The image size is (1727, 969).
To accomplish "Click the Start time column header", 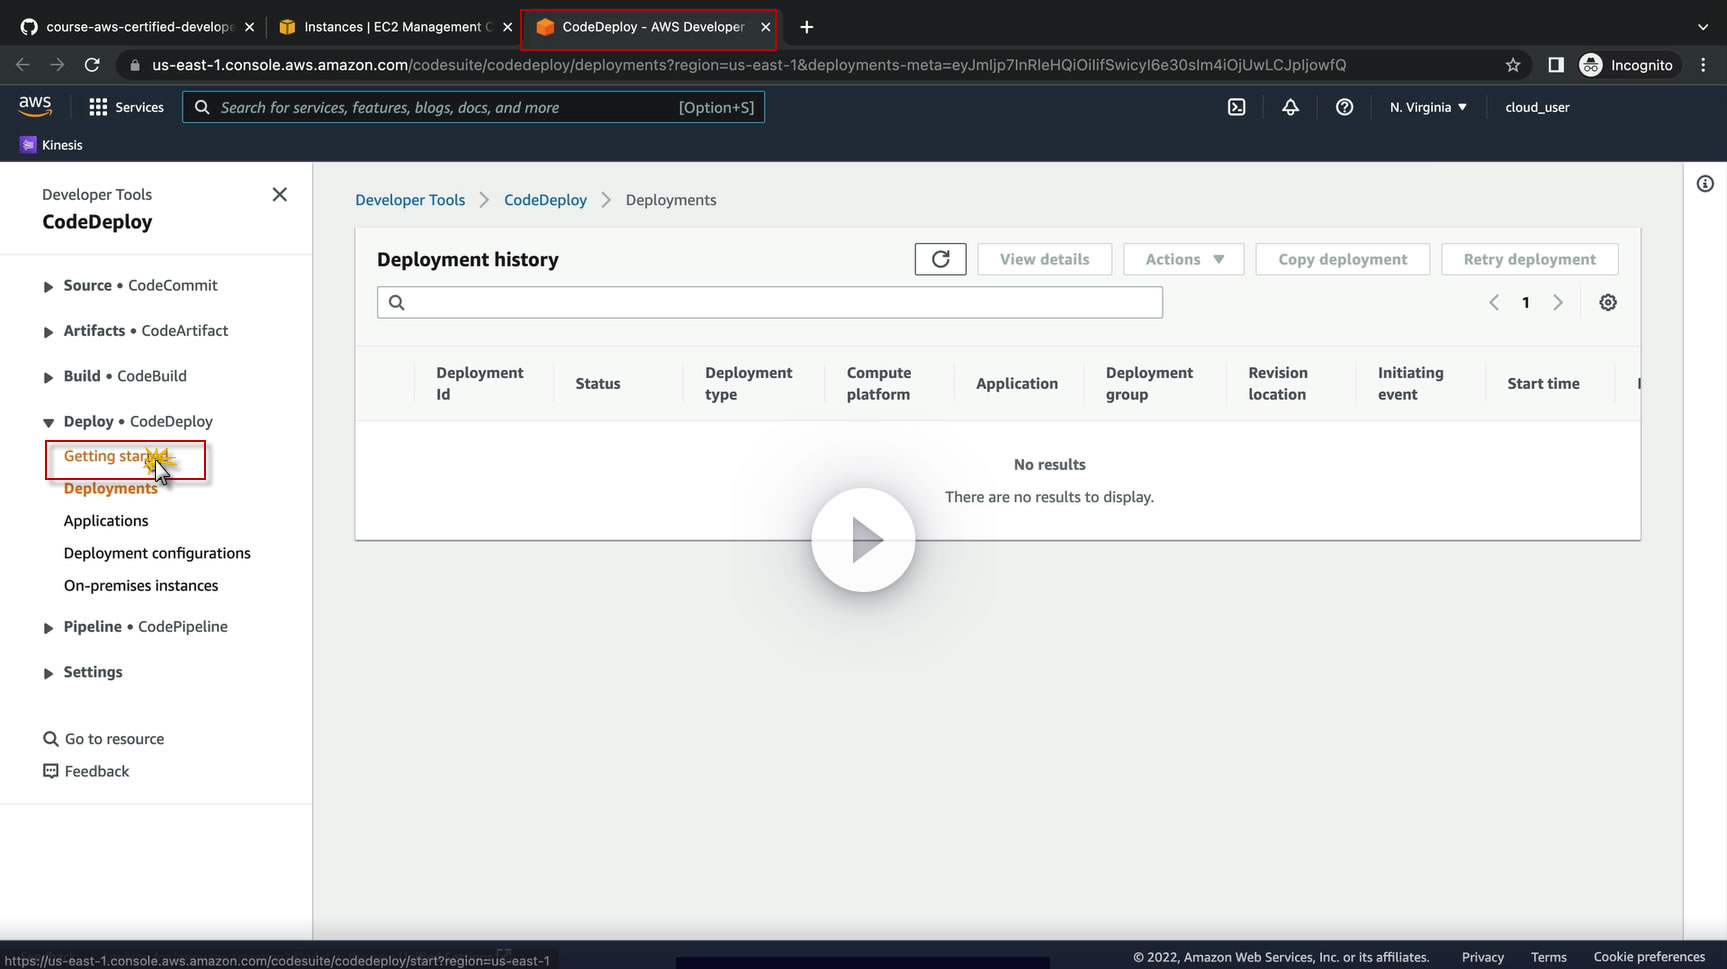I will point(1543,384).
